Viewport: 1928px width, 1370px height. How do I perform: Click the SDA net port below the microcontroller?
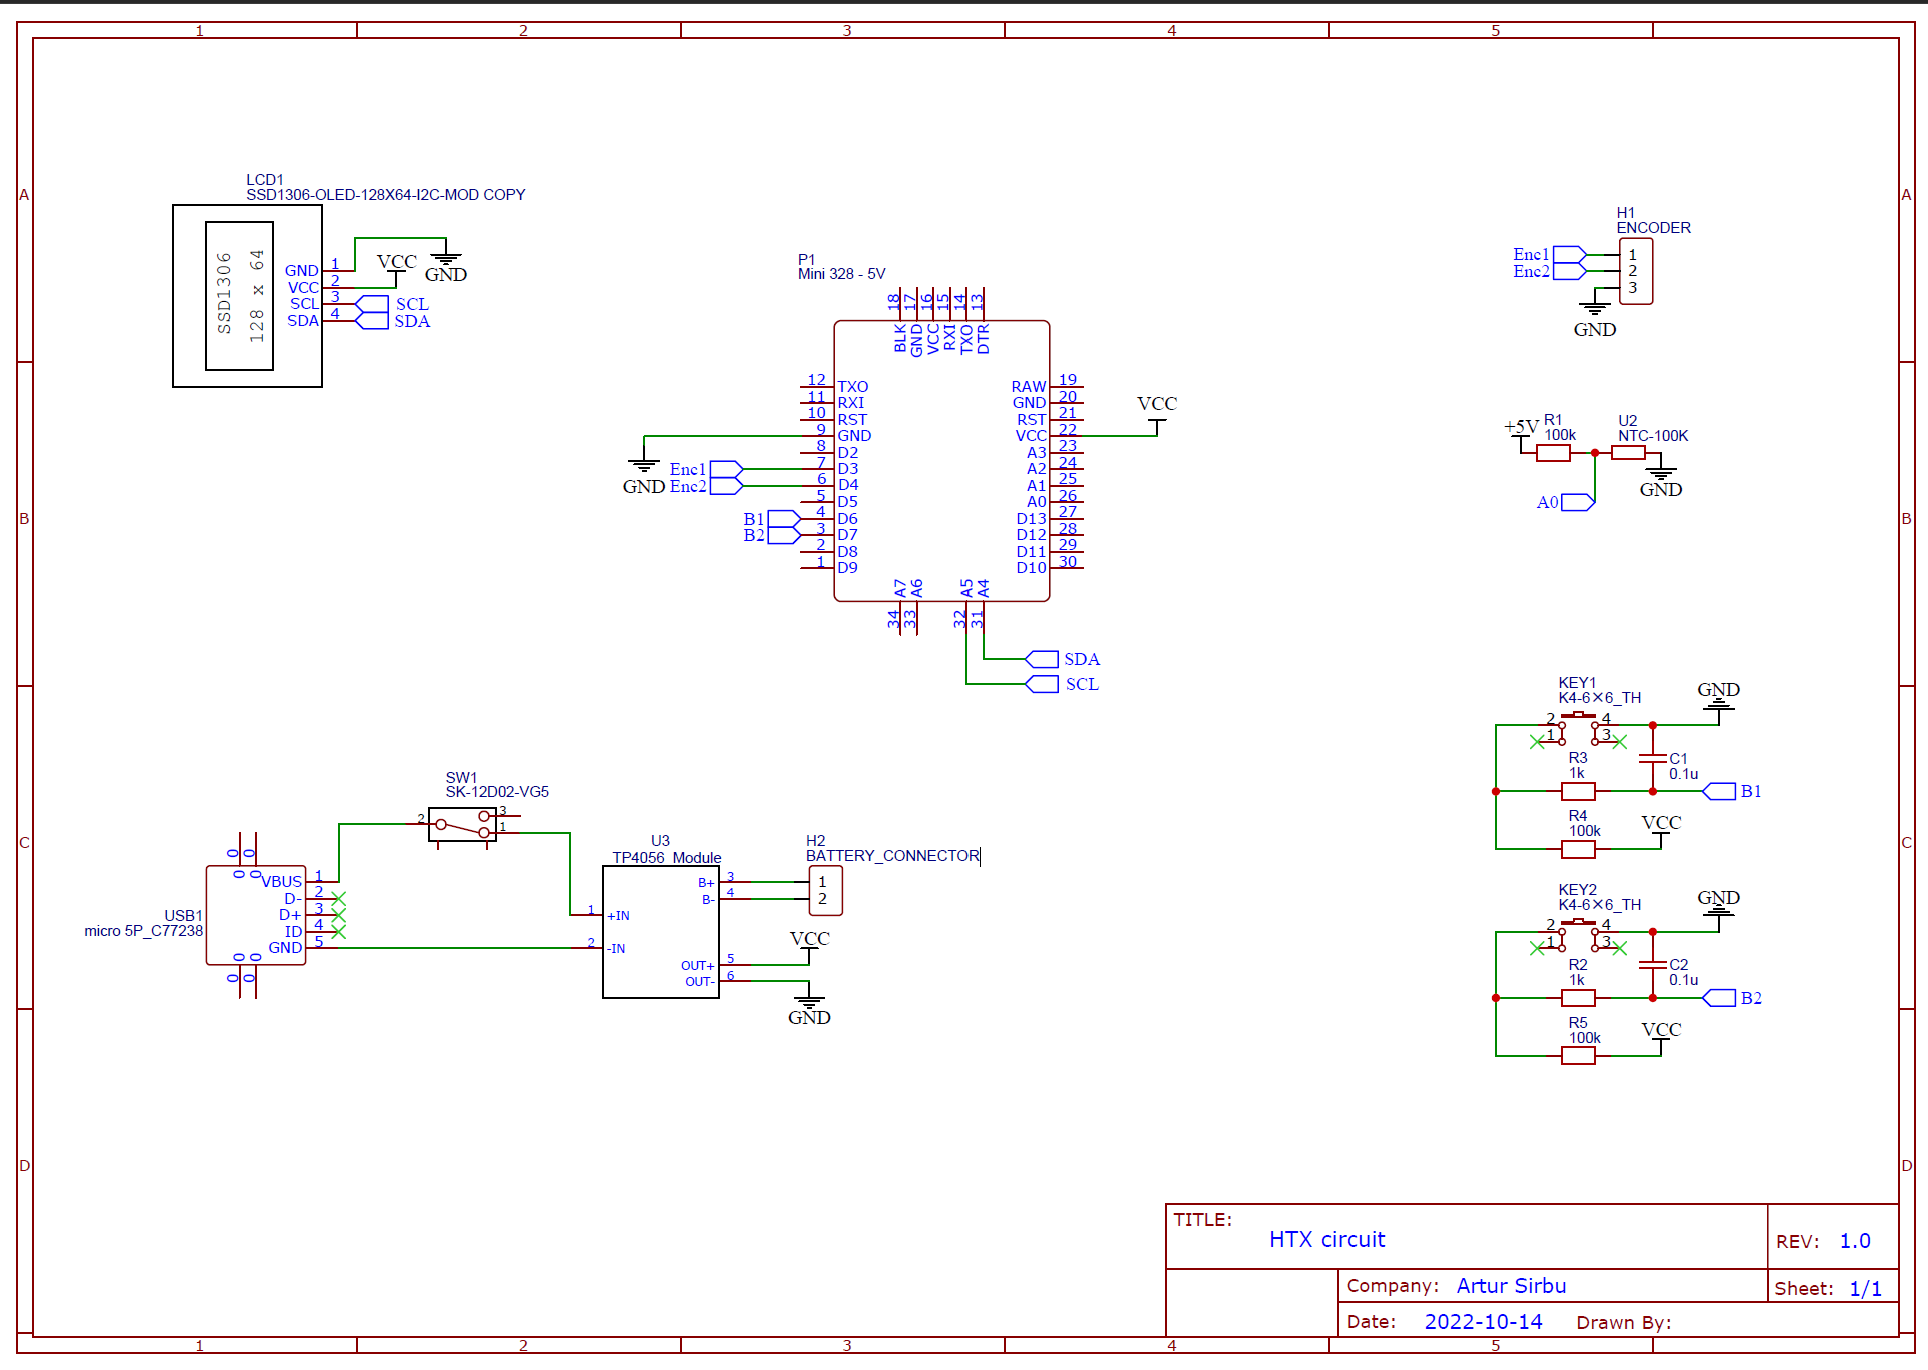pos(1042,659)
